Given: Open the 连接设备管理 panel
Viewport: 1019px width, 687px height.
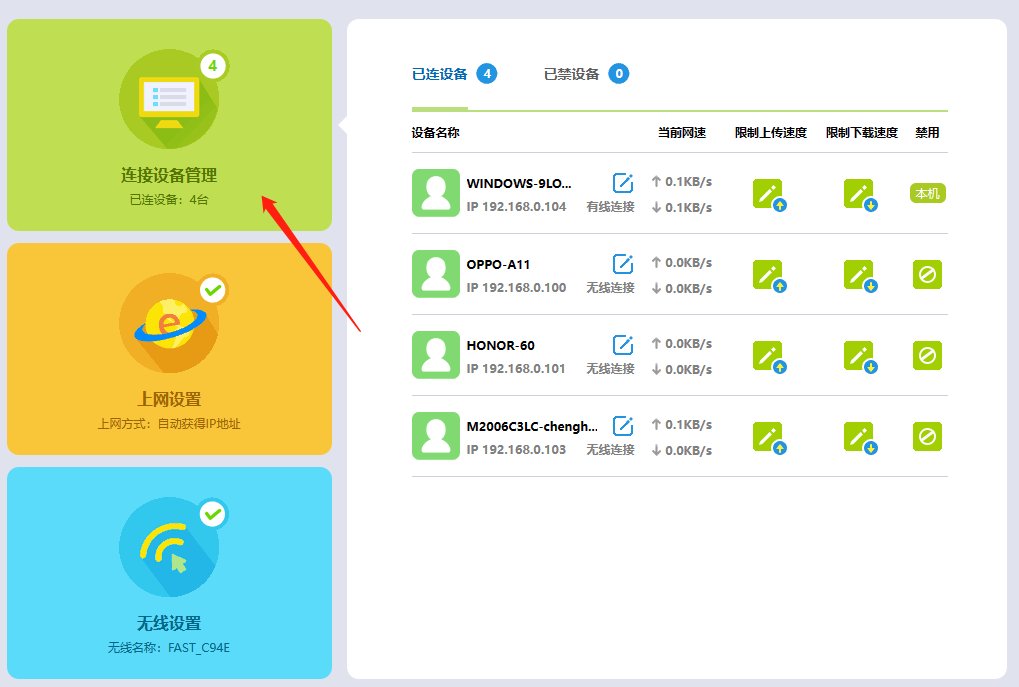Looking at the screenshot, I should [x=169, y=125].
